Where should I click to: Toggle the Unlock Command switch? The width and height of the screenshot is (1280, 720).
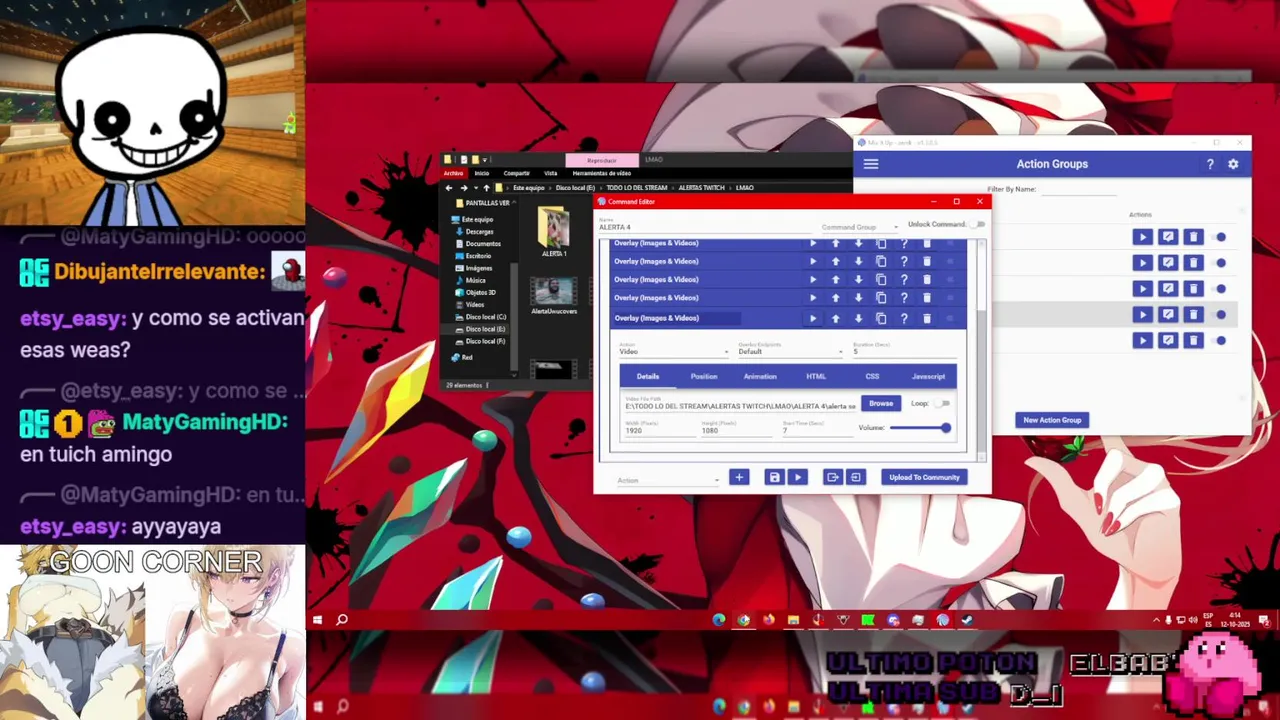[x=977, y=225]
